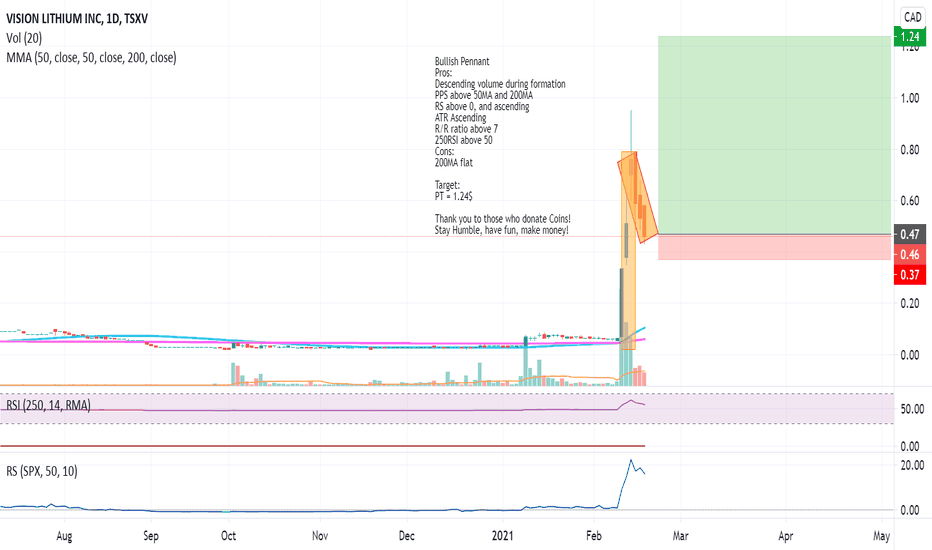Click the 'Descending volume during formation' note
Viewport: 932px width, 550px height.
point(500,84)
